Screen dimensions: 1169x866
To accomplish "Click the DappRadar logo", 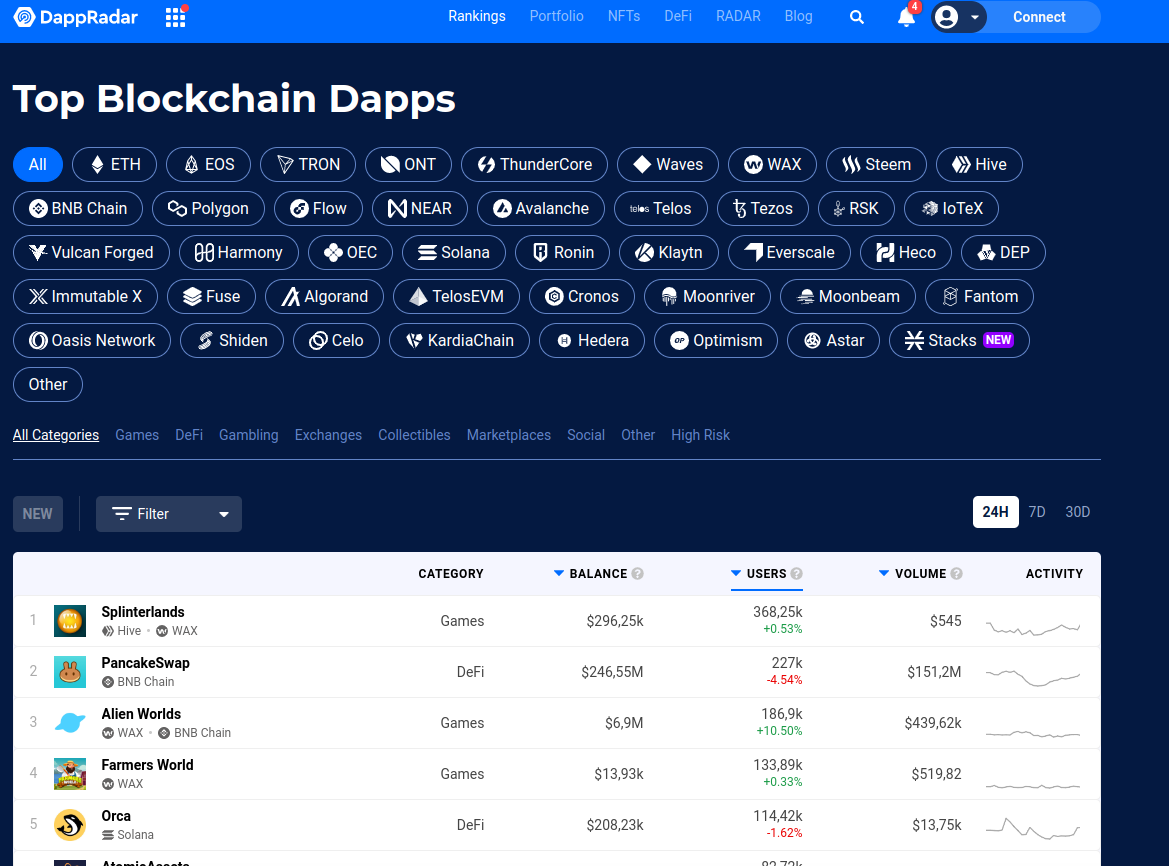I will pos(76,17).
